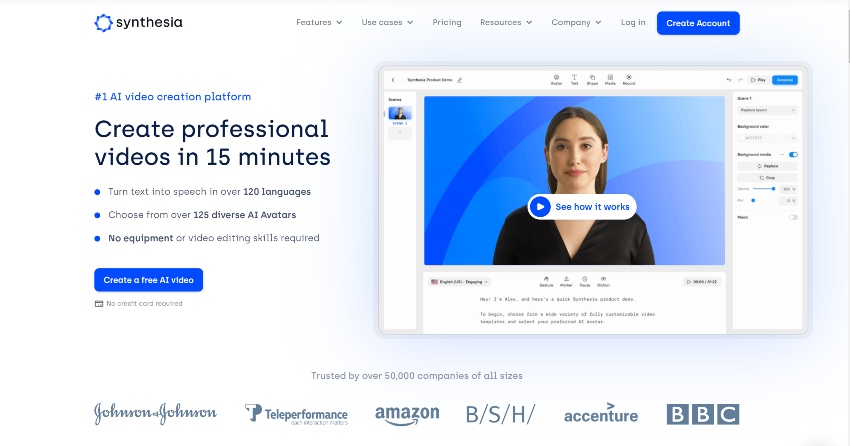Image resolution: width=850 pixels, height=446 pixels.
Task: Click the B/S/H/ logo
Action: tap(500, 414)
